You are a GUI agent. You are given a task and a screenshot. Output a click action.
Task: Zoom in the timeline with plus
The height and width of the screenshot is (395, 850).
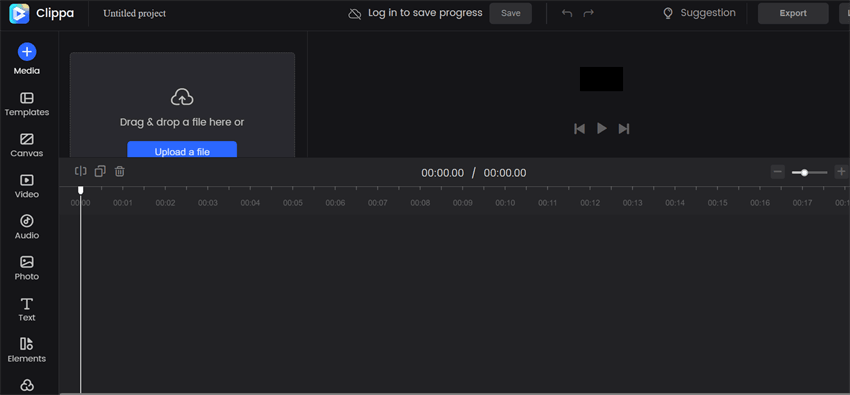pyautogui.click(x=841, y=172)
